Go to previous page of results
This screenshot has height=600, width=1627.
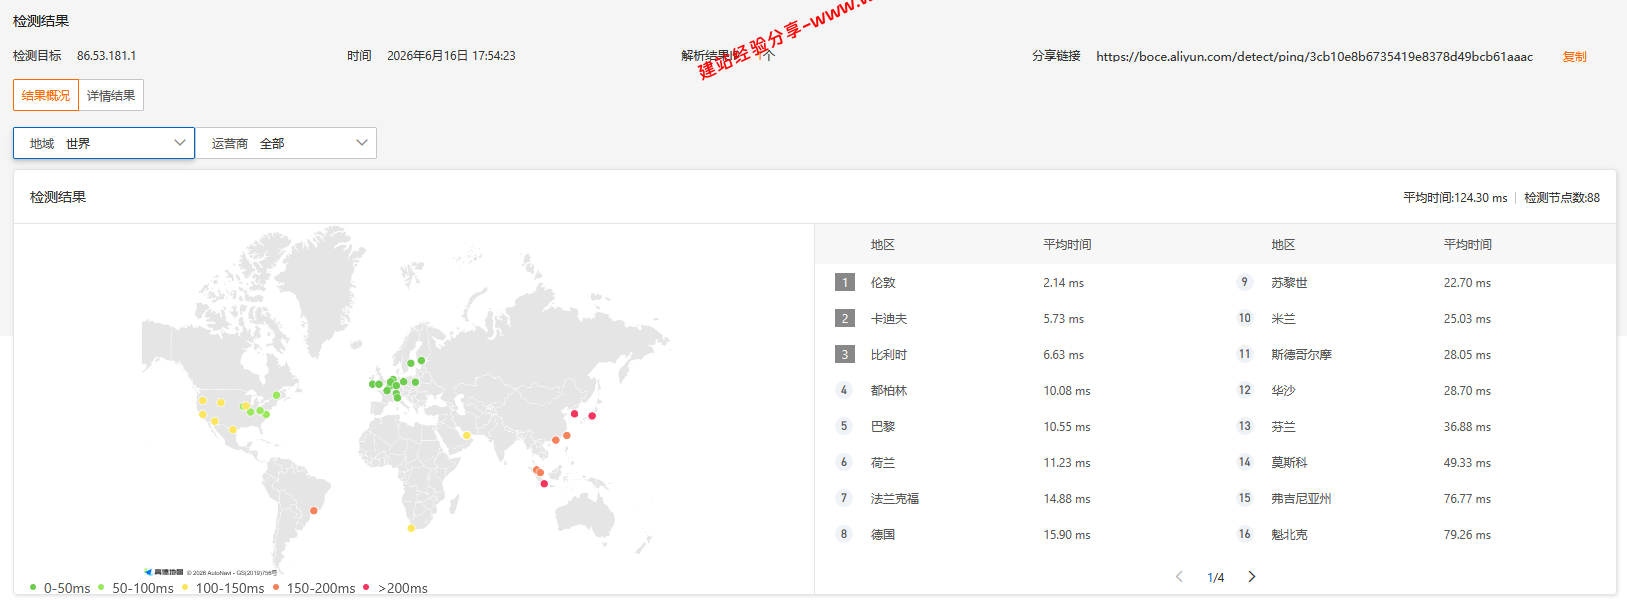point(1179,577)
